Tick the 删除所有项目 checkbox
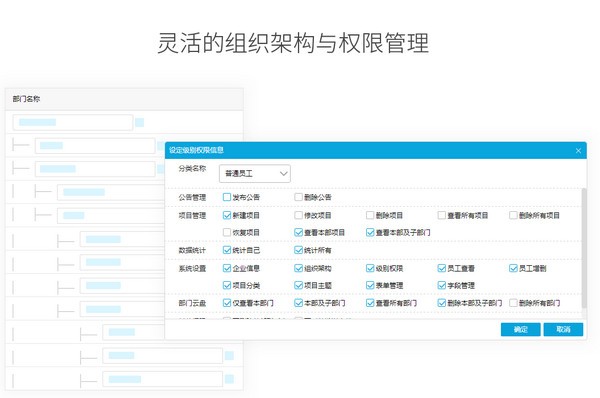The width and height of the screenshot is (600, 398). [x=513, y=215]
